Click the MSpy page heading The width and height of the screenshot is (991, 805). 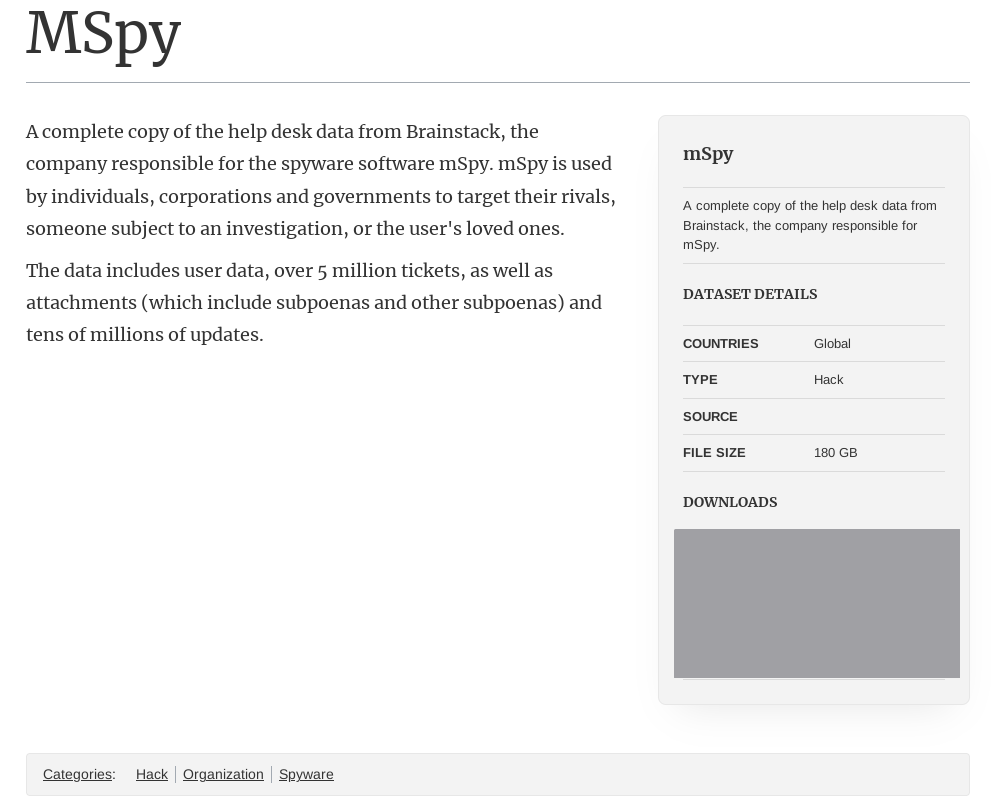(x=104, y=35)
